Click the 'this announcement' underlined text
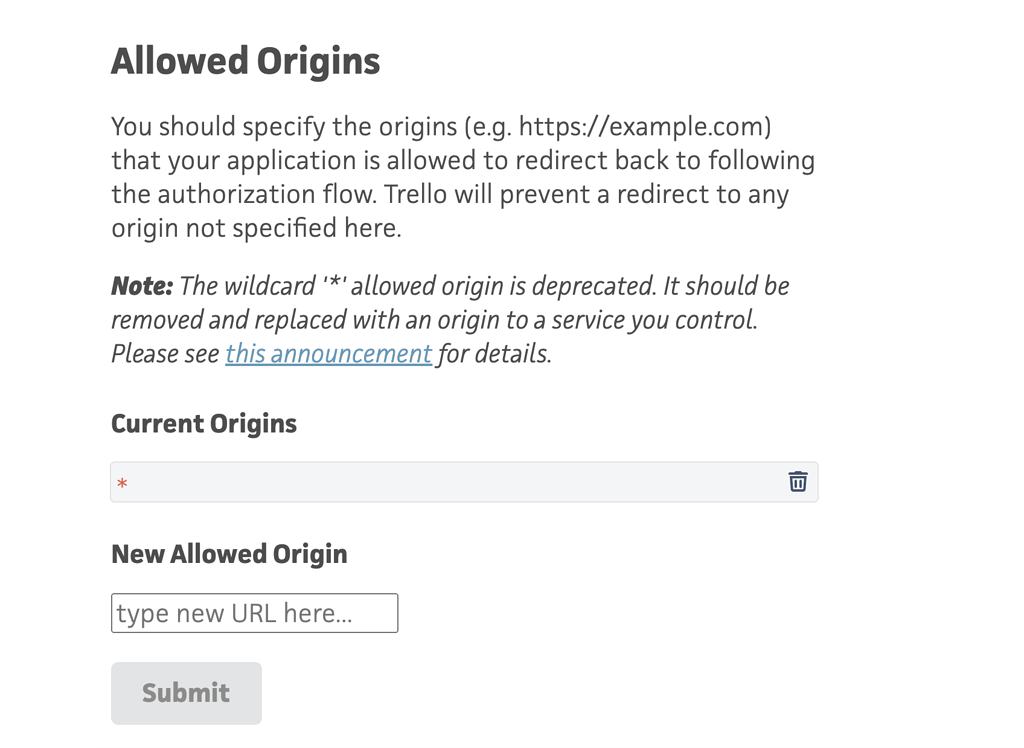Image resolution: width=1024 pixels, height=748 pixels. point(328,353)
